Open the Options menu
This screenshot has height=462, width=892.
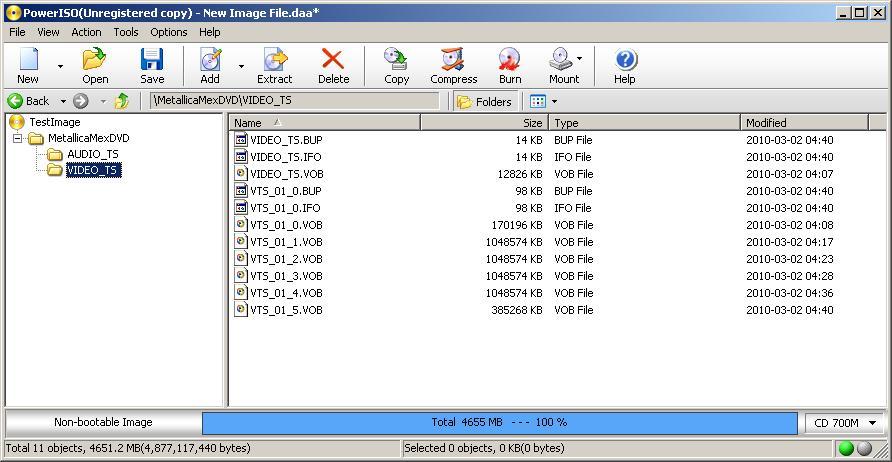[169, 32]
